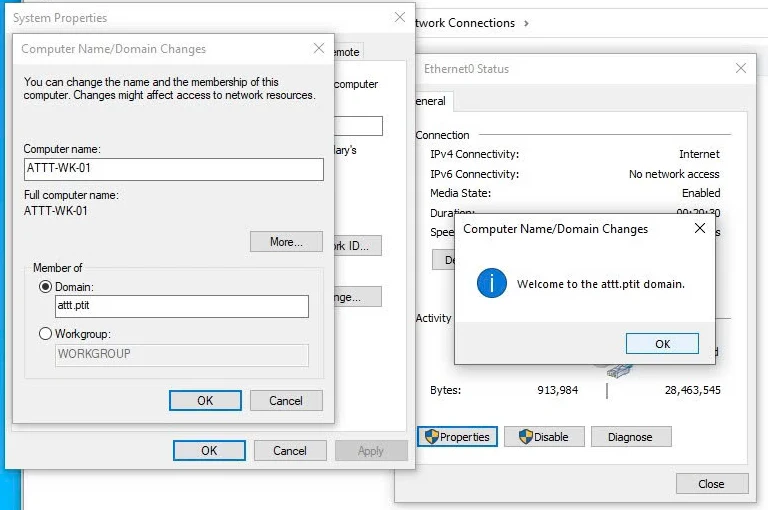Open the More... button in Computer Name dialog
The width and height of the screenshot is (768, 510).
click(286, 242)
